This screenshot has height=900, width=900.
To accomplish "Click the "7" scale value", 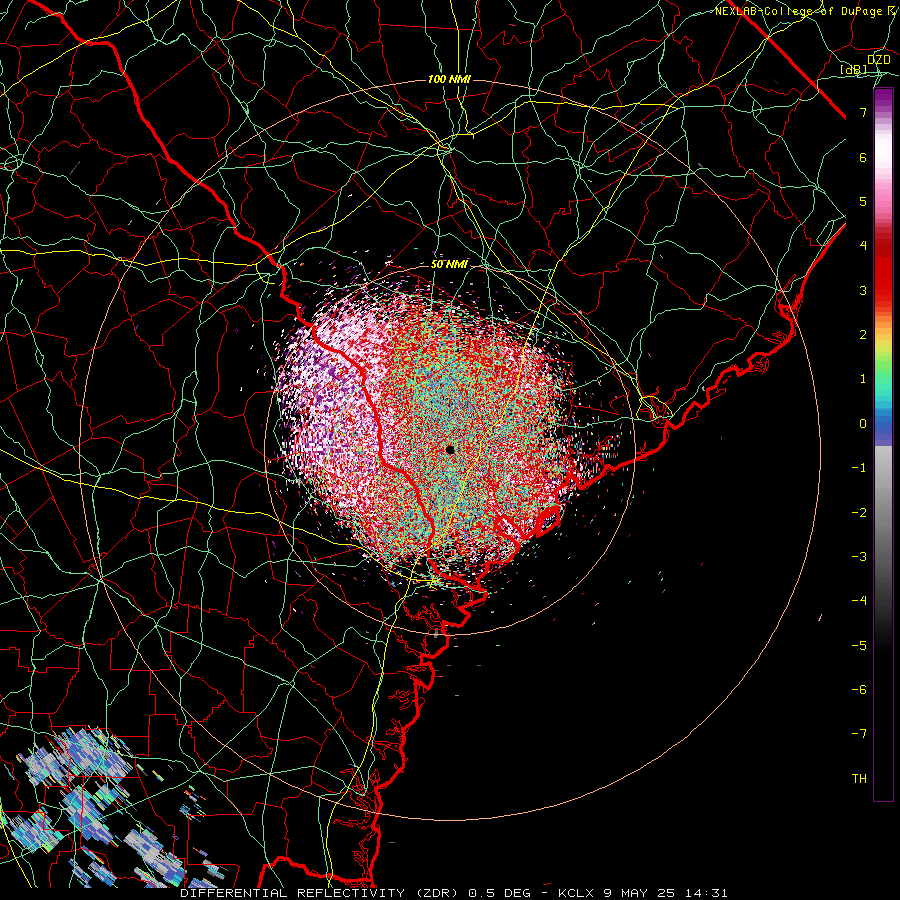I will (863, 112).
